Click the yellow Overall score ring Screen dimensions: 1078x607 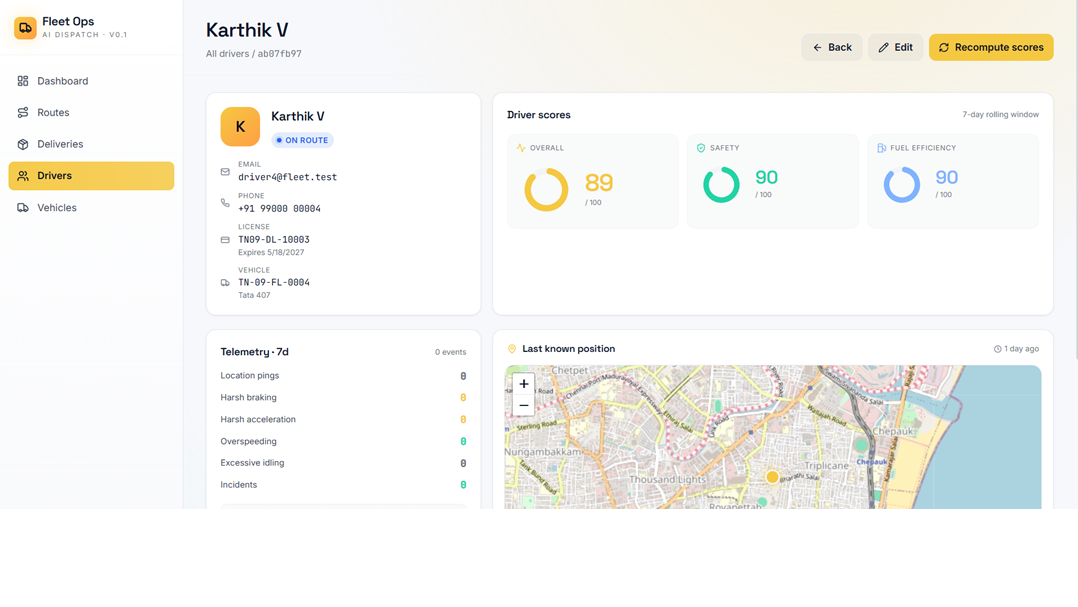point(547,190)
